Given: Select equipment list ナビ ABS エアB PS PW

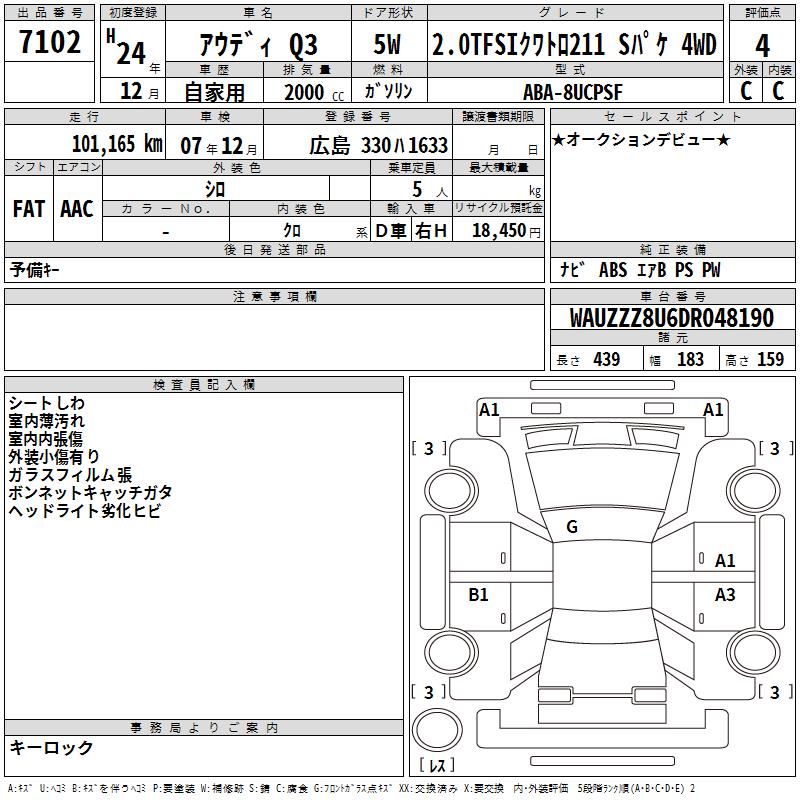Looking at the screenshot, I should [640, 270].
